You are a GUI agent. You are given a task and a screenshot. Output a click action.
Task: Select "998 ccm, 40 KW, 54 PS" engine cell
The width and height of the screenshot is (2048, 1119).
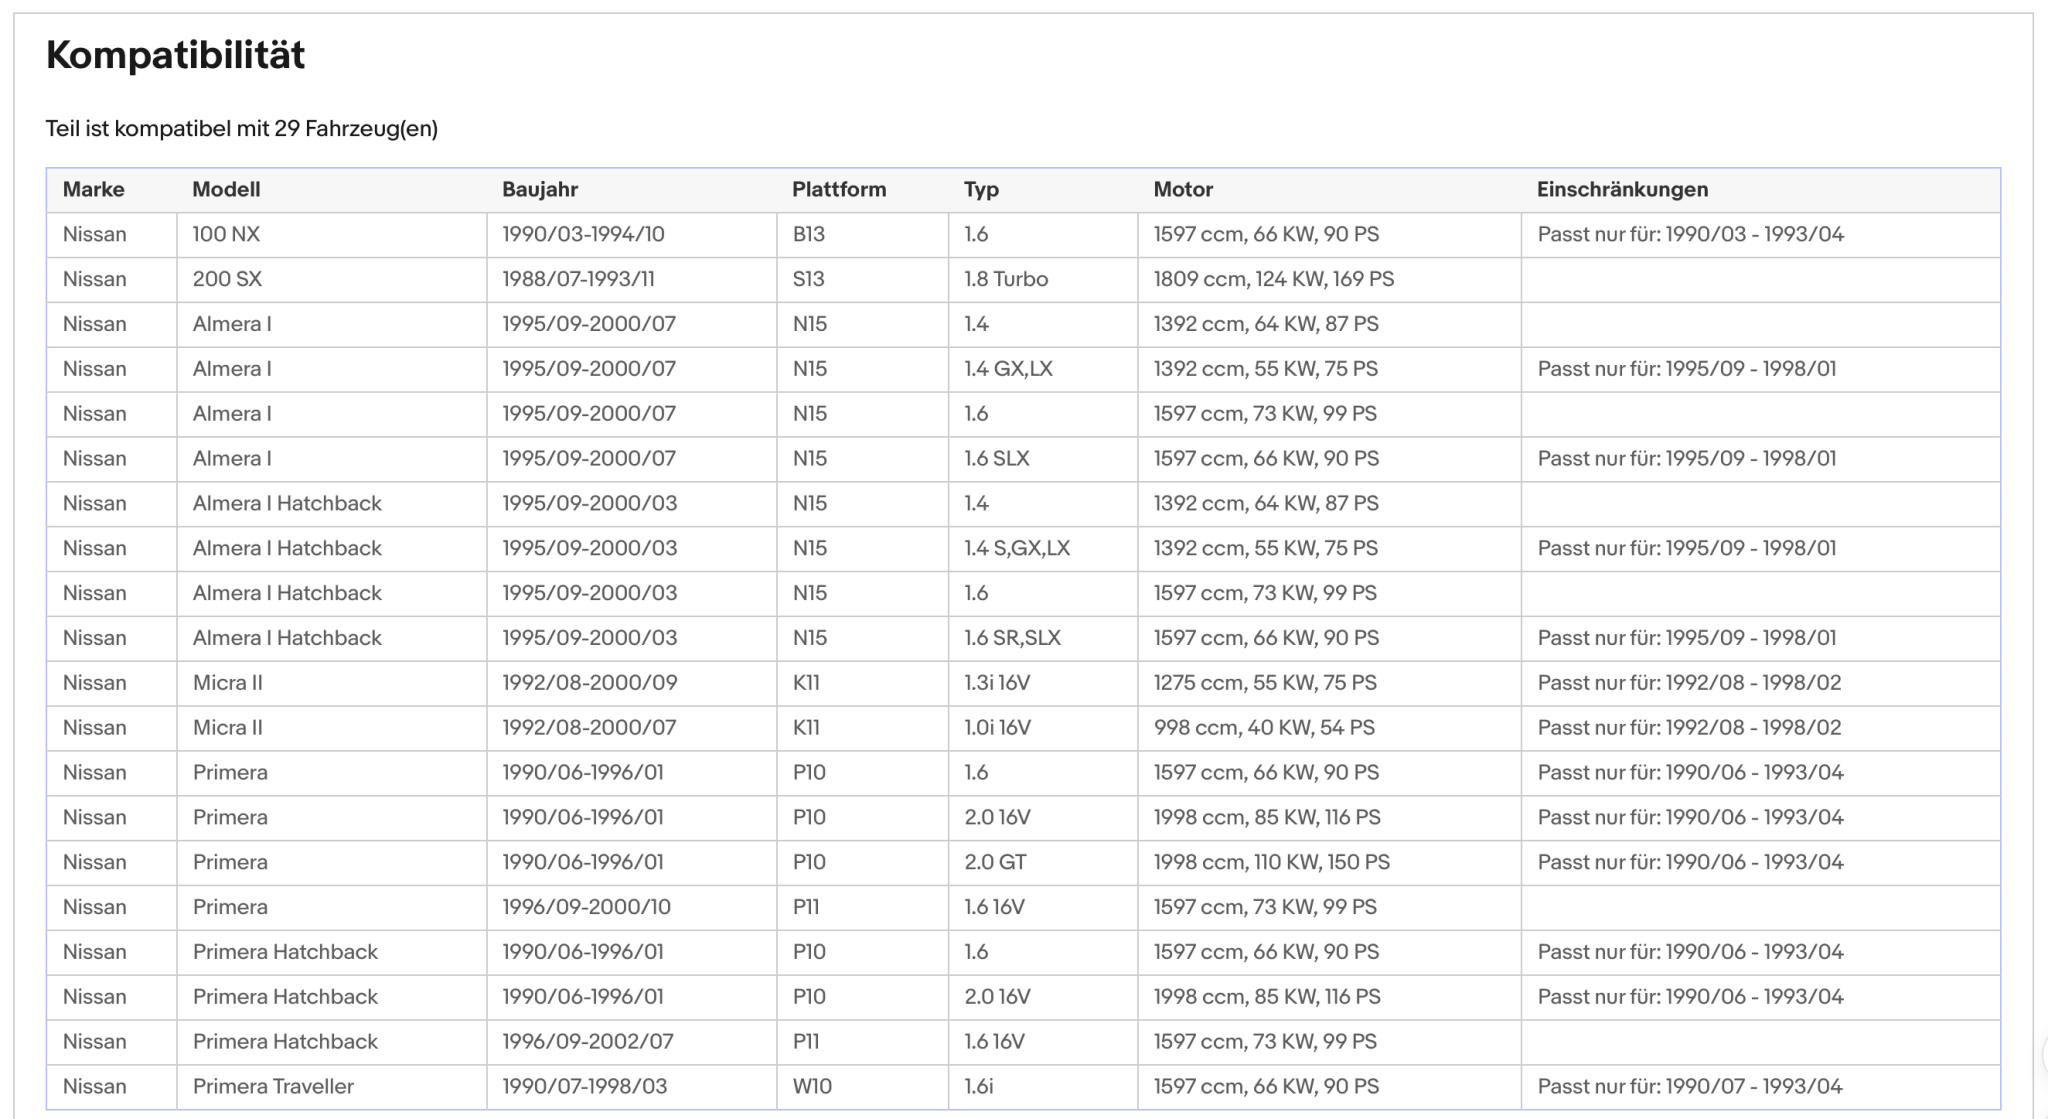[1264, 728]
